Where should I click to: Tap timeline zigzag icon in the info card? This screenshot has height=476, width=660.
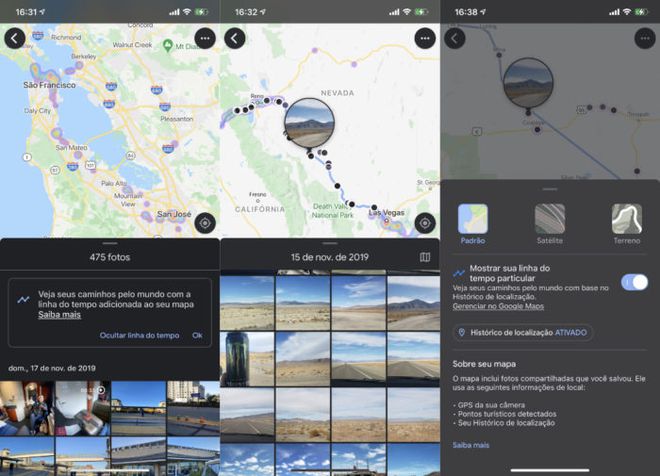pos(24,300)
